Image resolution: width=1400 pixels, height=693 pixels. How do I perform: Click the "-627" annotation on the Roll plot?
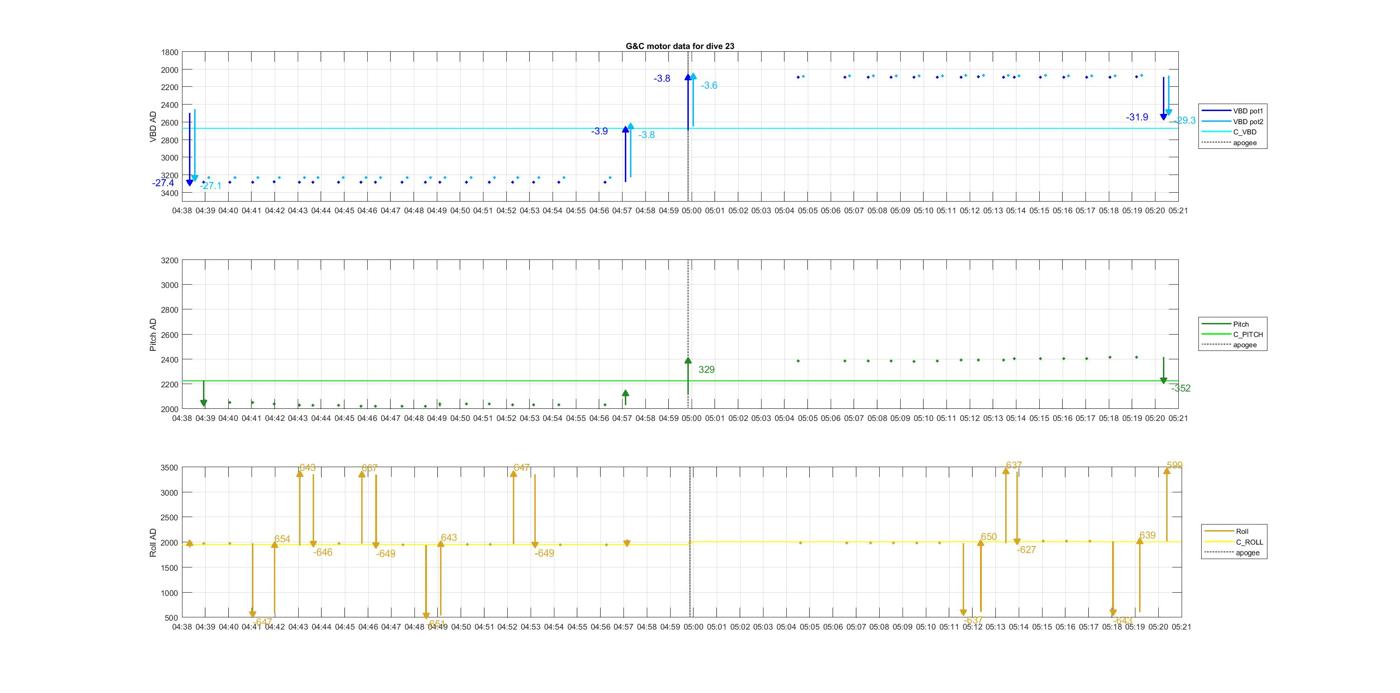click(1027, 549)
